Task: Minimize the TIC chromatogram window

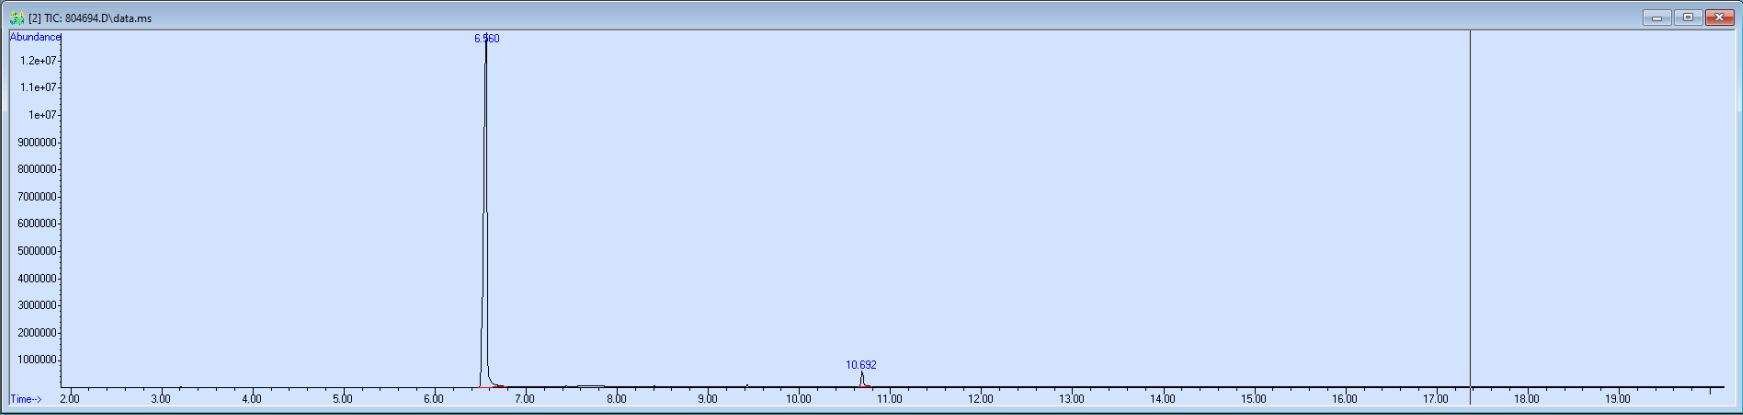Action: click(x=1657, y=17)
